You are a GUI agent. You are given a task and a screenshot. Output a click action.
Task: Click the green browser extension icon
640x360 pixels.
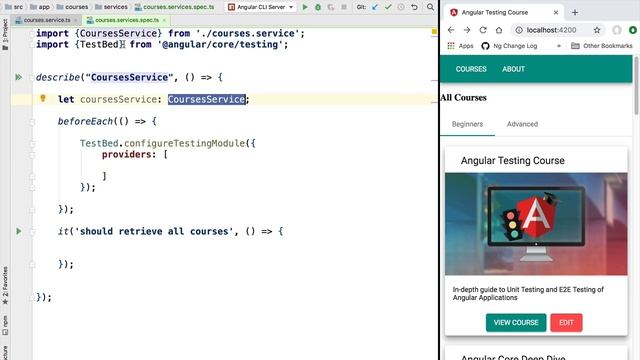point(633,30)
